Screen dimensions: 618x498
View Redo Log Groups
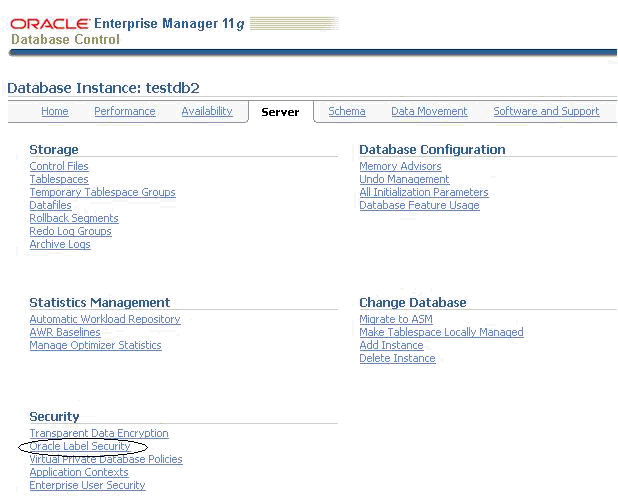[71, 231]
